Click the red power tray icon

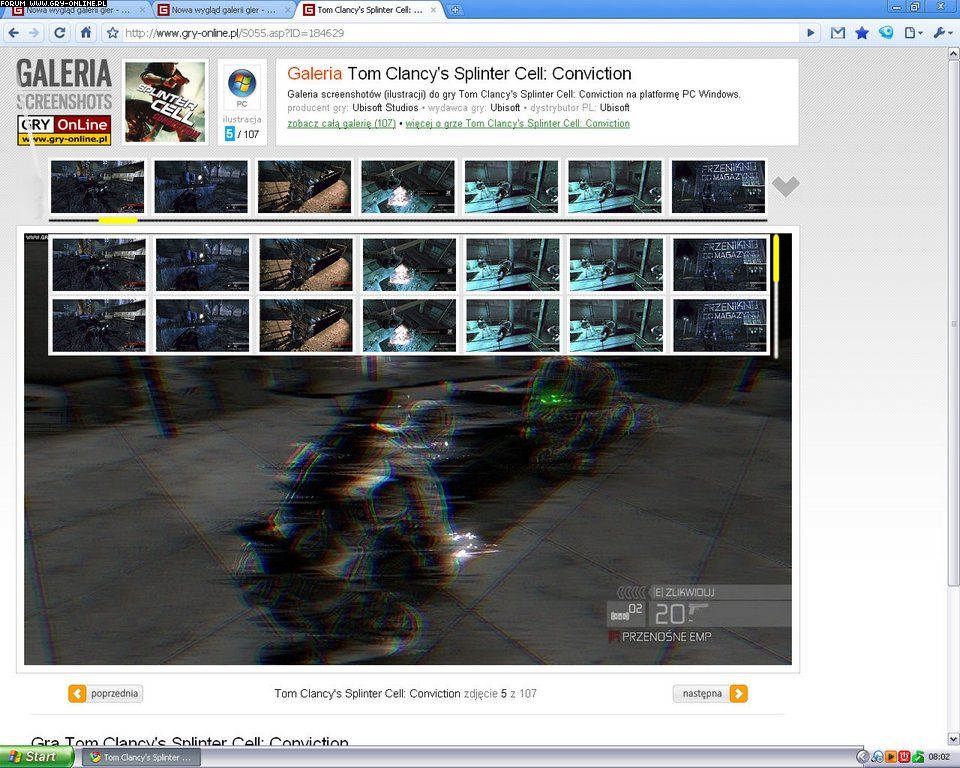[904, 757]
